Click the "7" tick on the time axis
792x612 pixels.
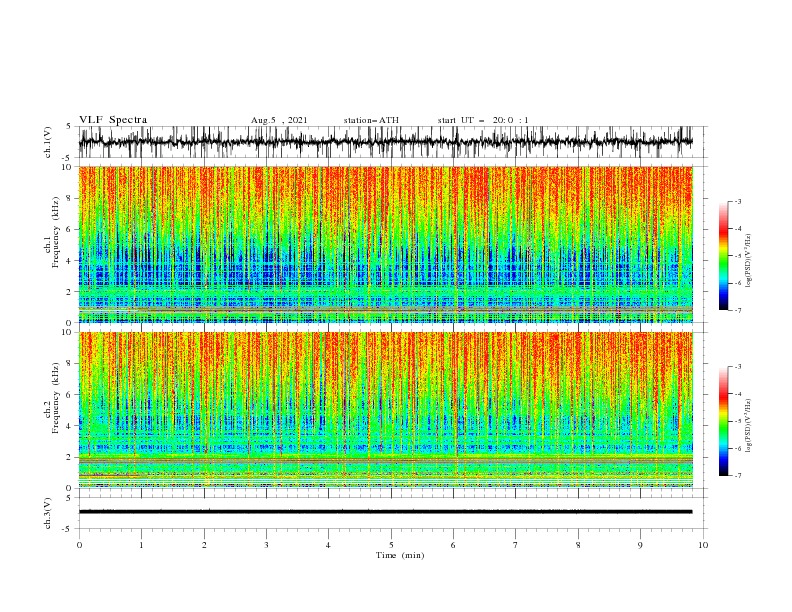(515, 545)
